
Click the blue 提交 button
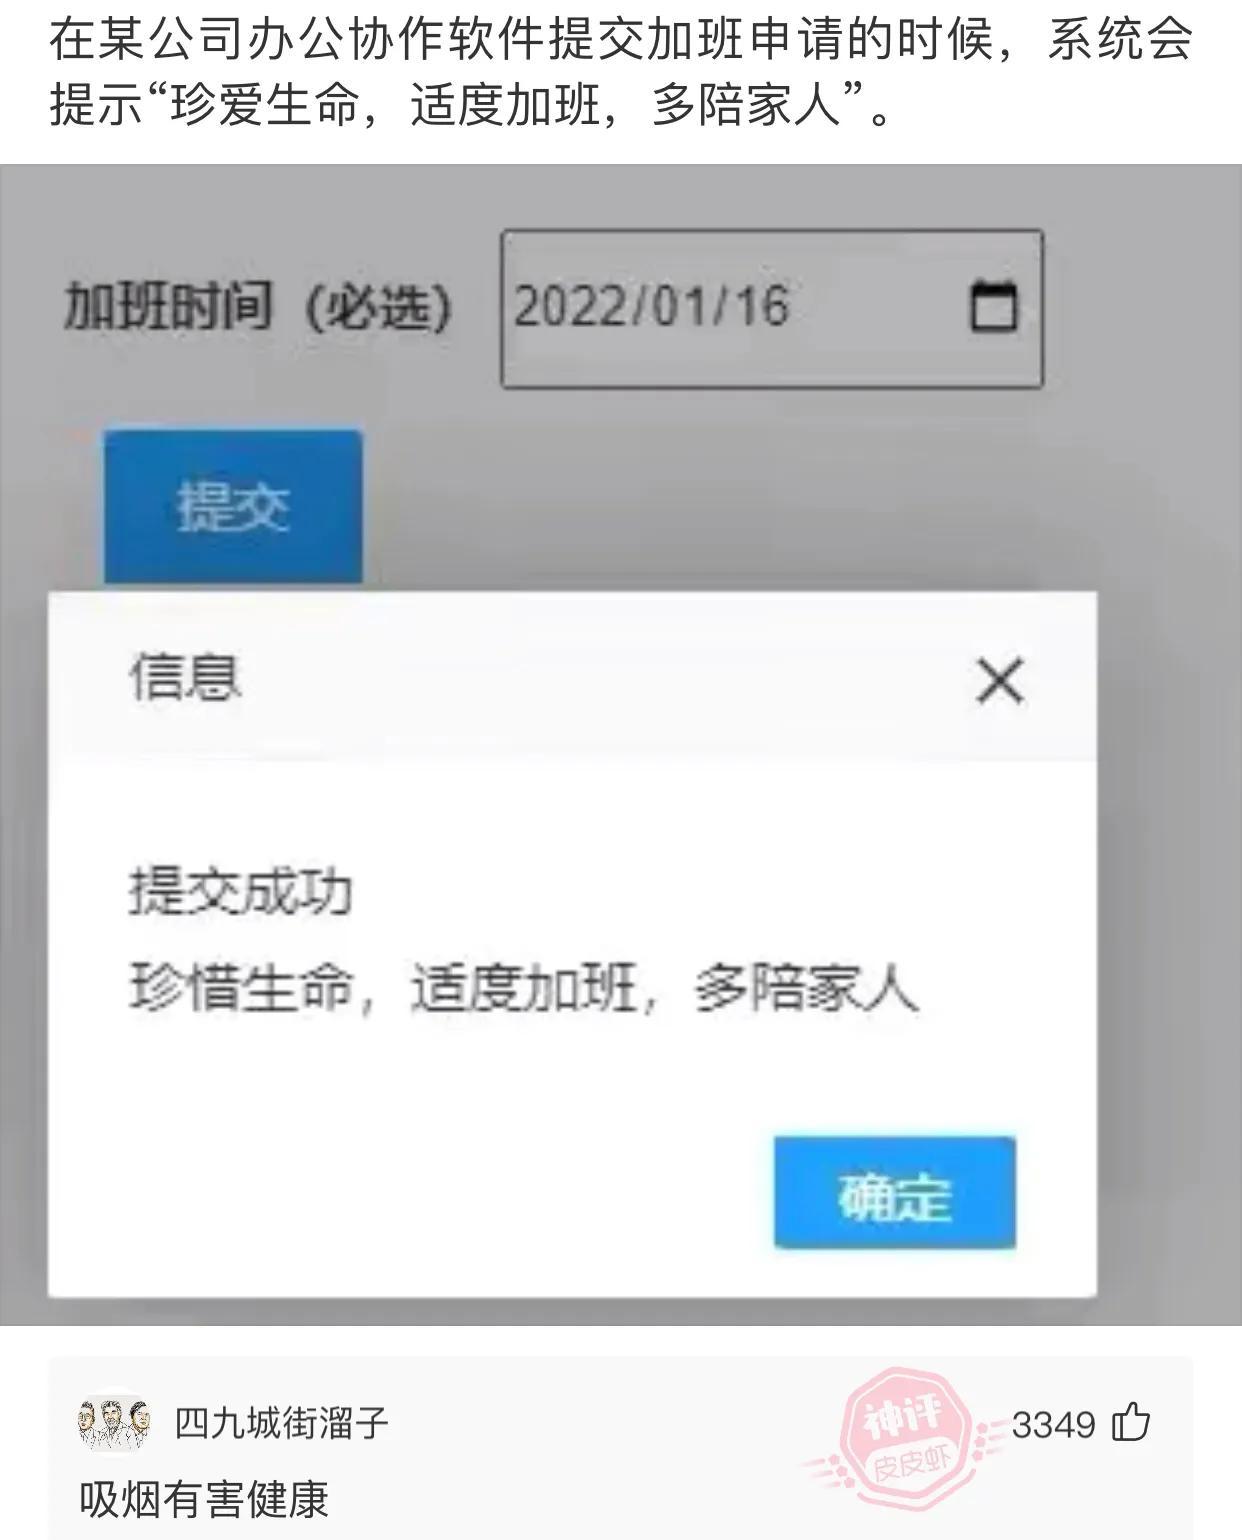[233, 506]
